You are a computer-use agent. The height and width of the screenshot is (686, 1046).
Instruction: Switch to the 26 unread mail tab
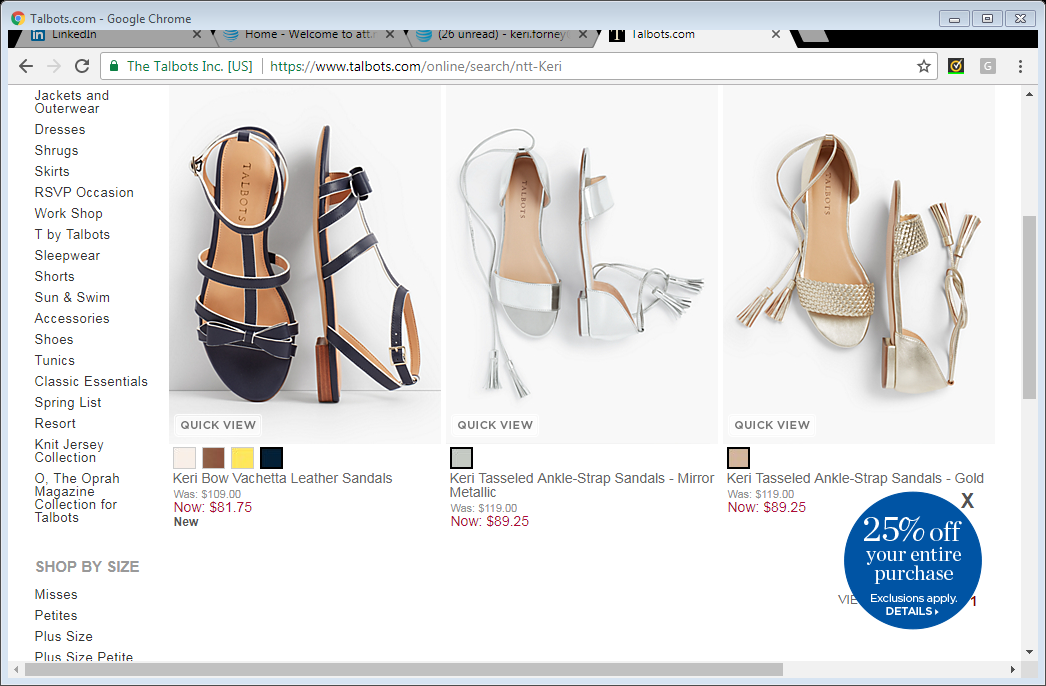pyautogui.click(x=502, y=35)
